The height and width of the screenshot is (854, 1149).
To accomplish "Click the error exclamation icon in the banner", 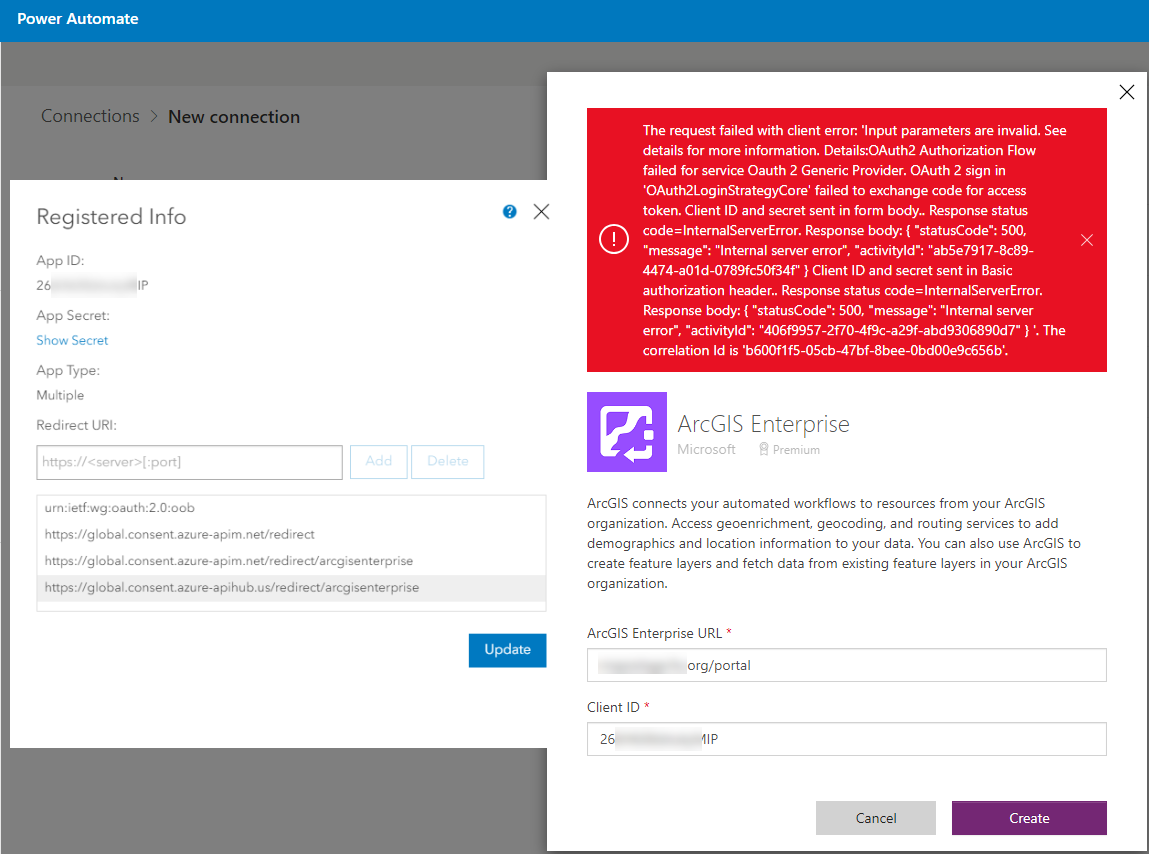I will [614, 239].
